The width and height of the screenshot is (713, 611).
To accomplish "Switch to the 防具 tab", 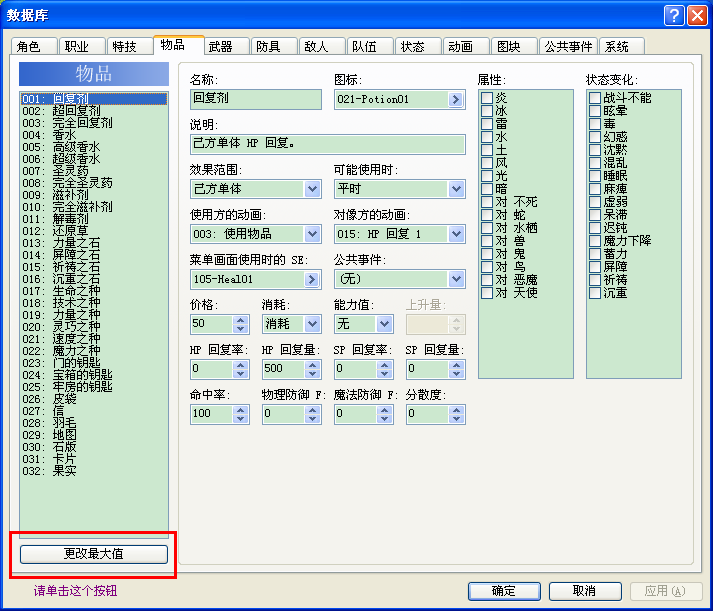I will [274, 46].
